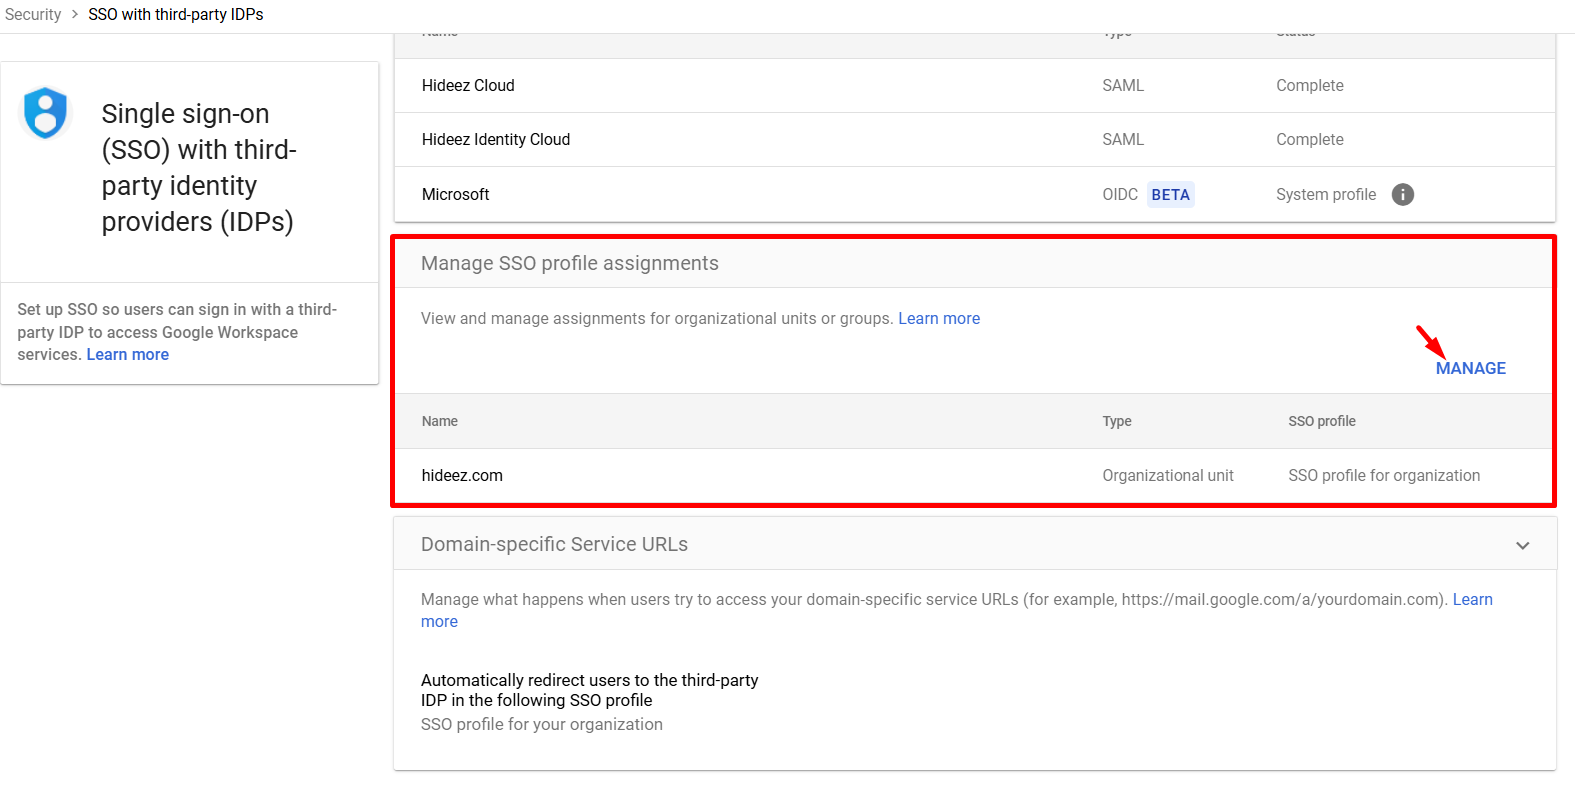Click the Manage SSO profile assignments header

570,264
